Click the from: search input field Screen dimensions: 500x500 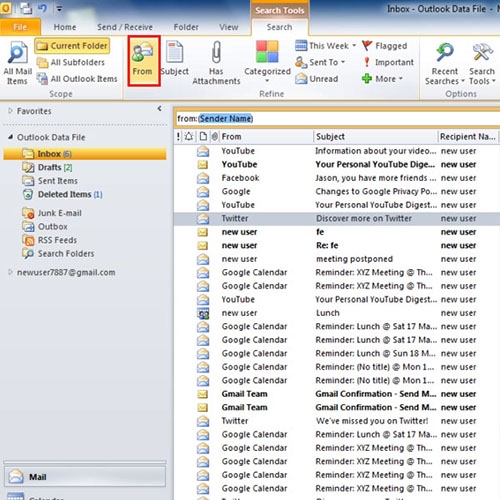[337, 119]
